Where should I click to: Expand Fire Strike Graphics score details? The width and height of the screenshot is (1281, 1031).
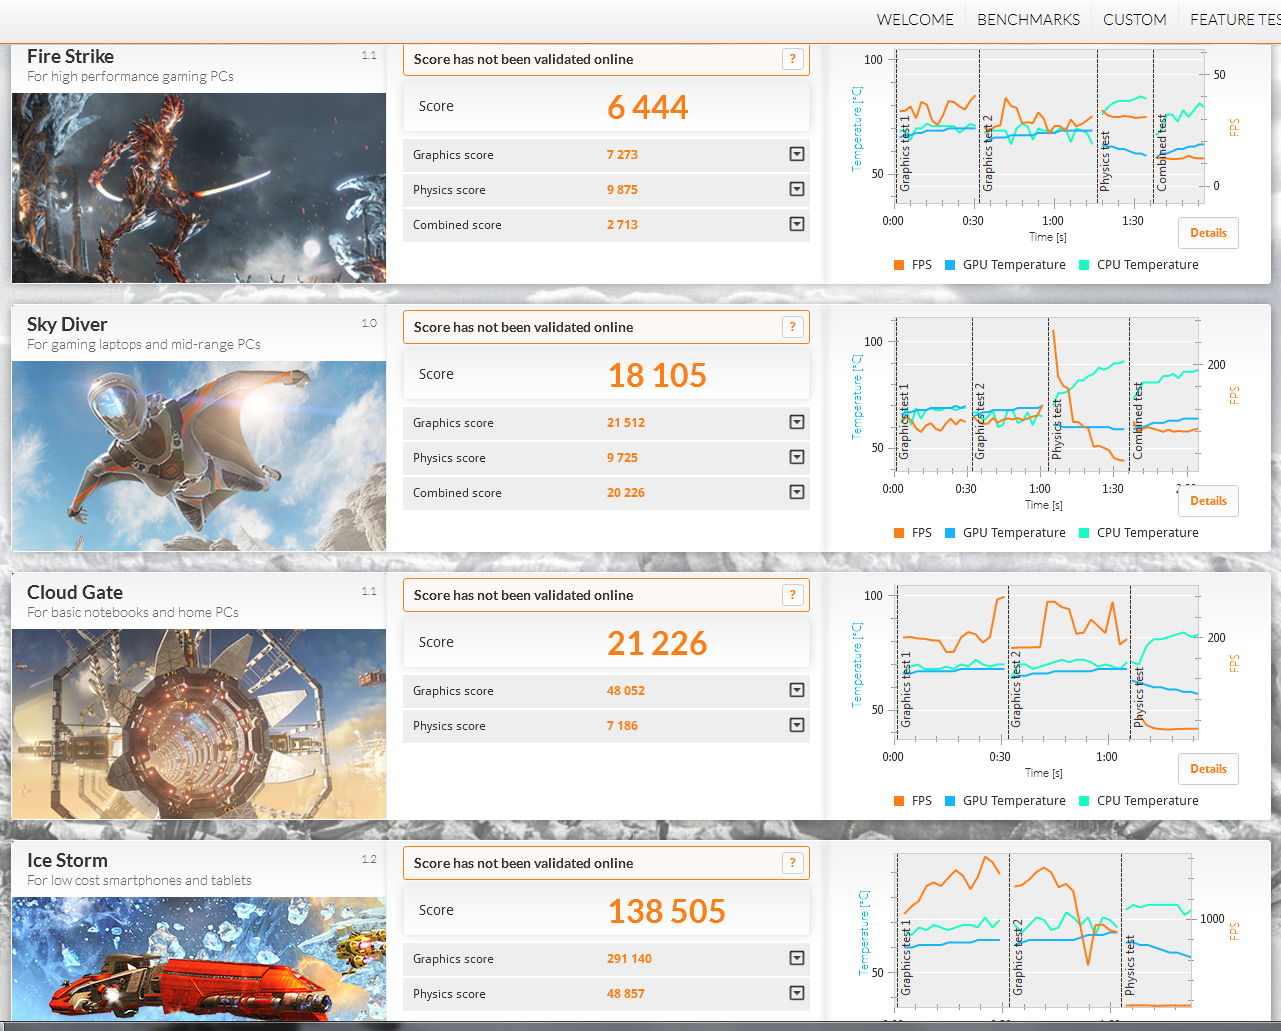point(797,154)
